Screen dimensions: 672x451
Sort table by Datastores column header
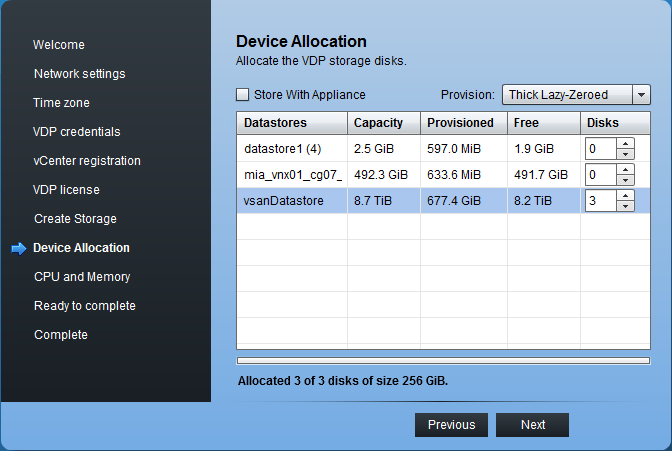point(291,123)
